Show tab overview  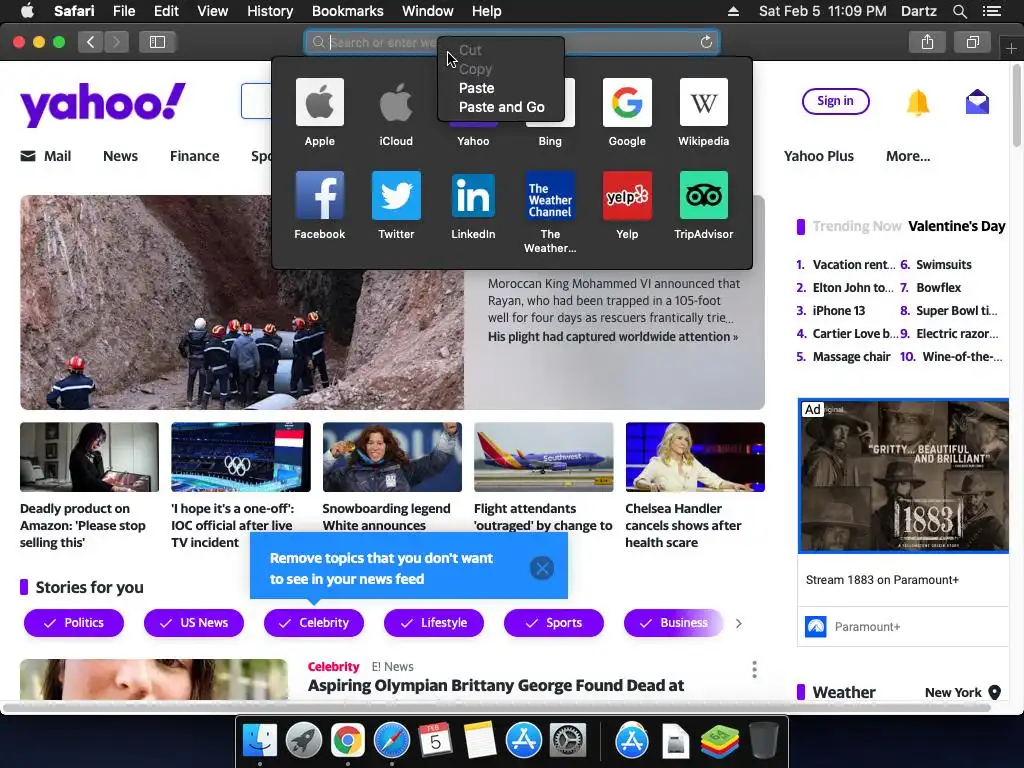pos(972,42)
